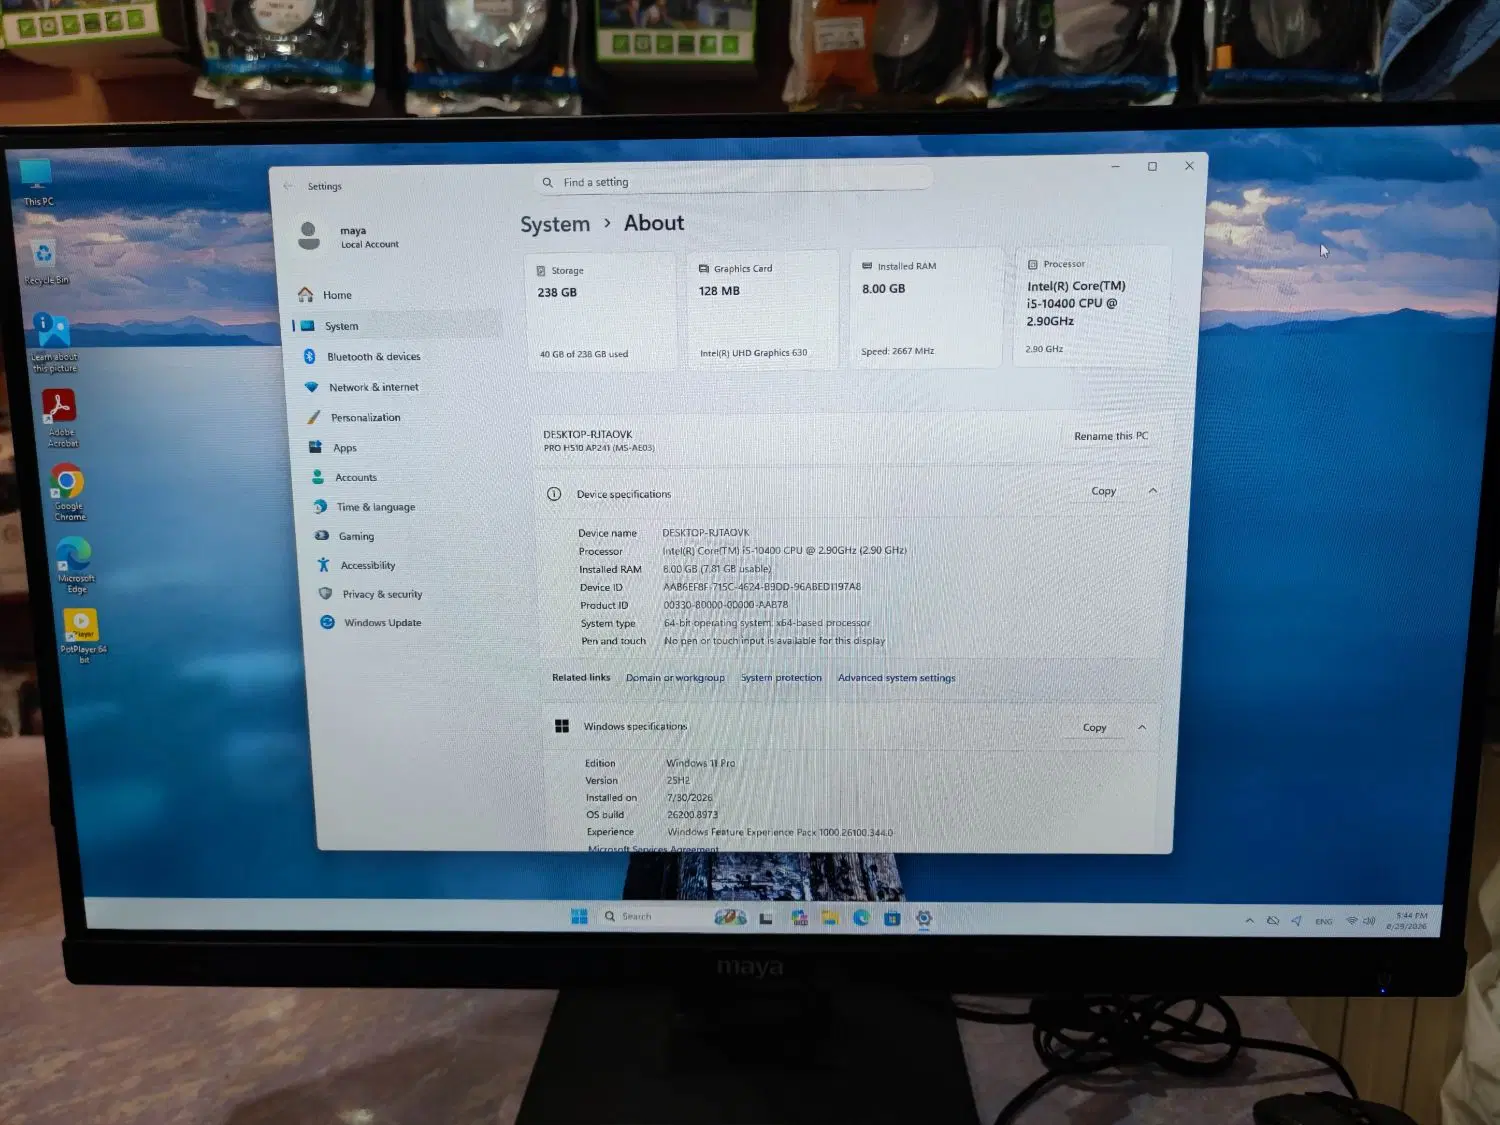The width and height of the screenshot is (1500, 1125).
Task: Click the Accessibility figure icon
Action: [323, 565]
